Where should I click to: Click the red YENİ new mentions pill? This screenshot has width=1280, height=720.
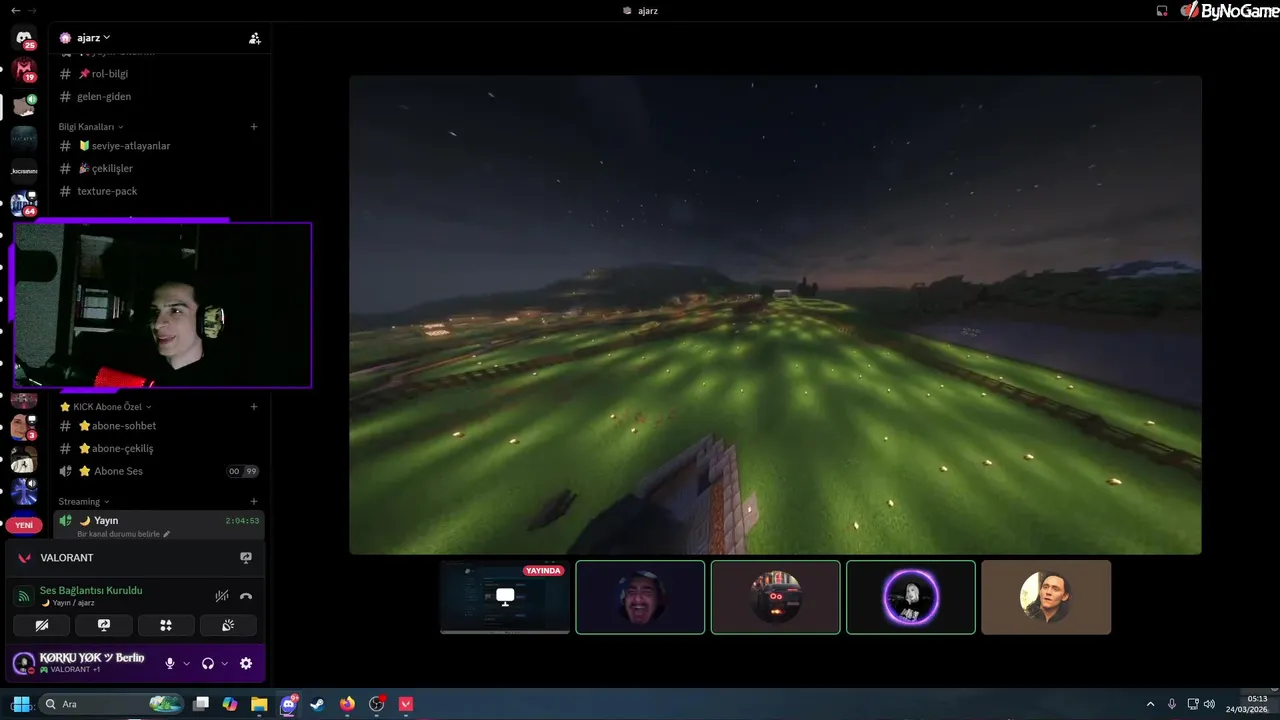(x=24, y=525)
